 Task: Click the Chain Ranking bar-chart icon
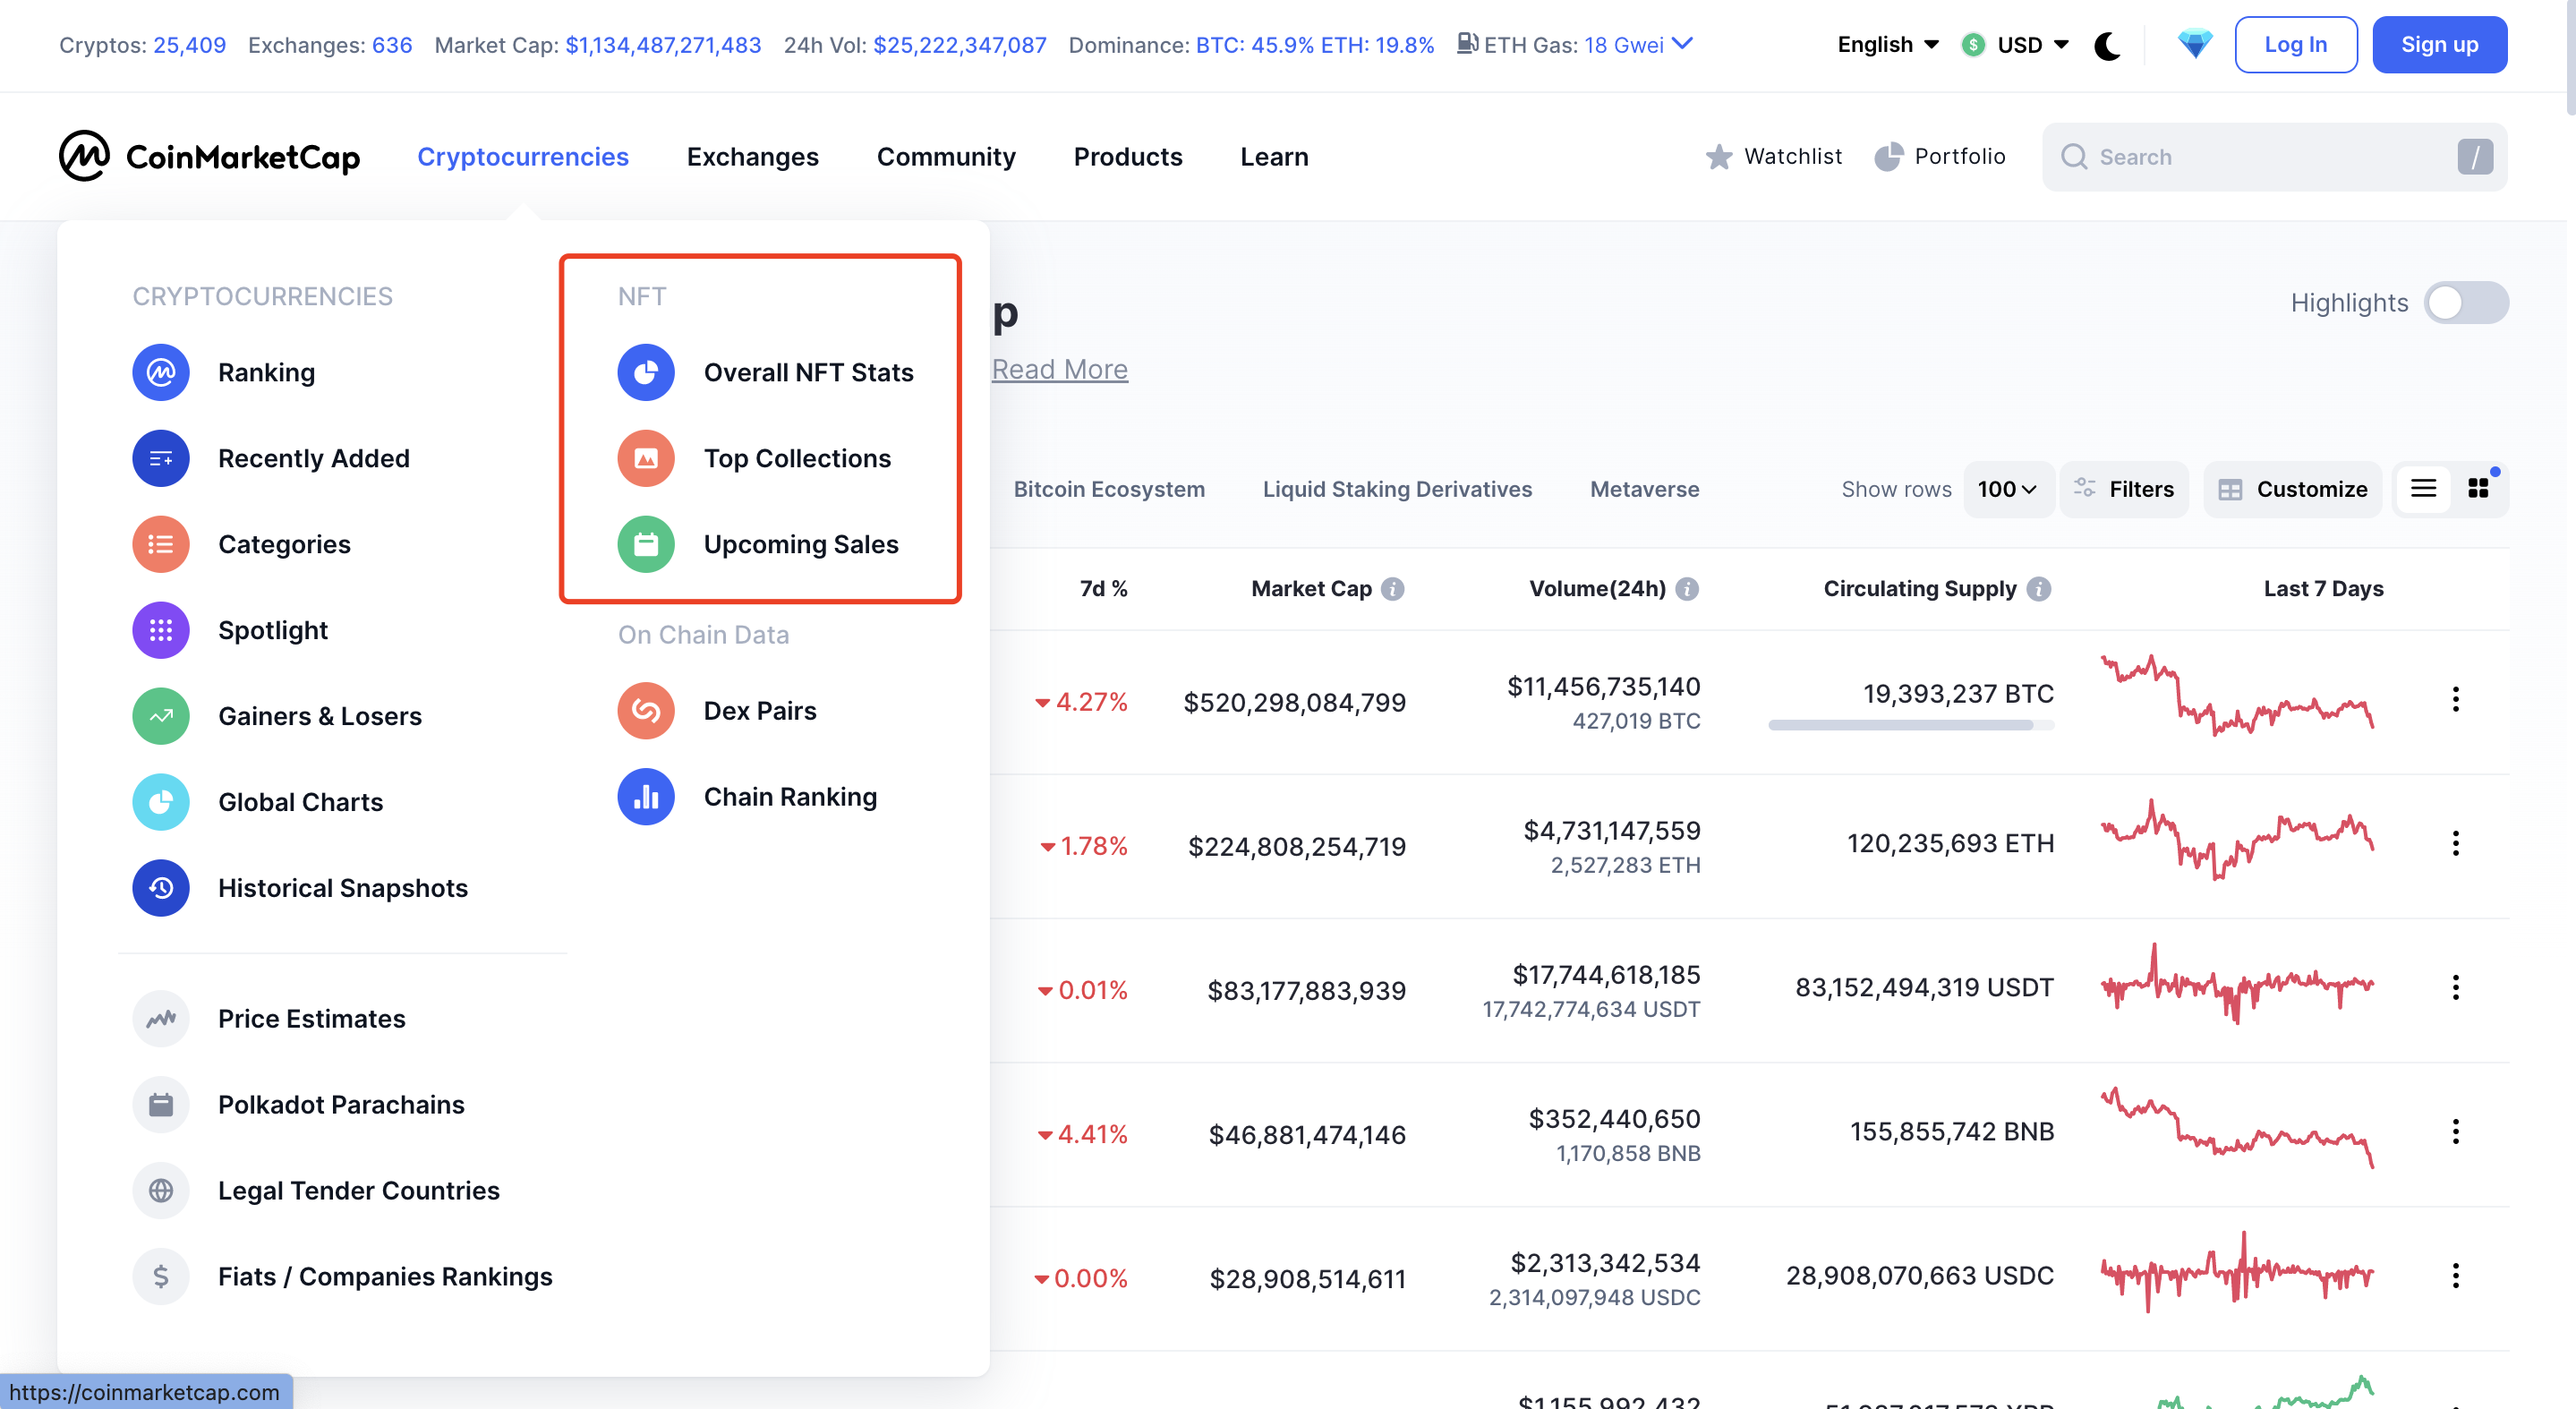(645, 797)
